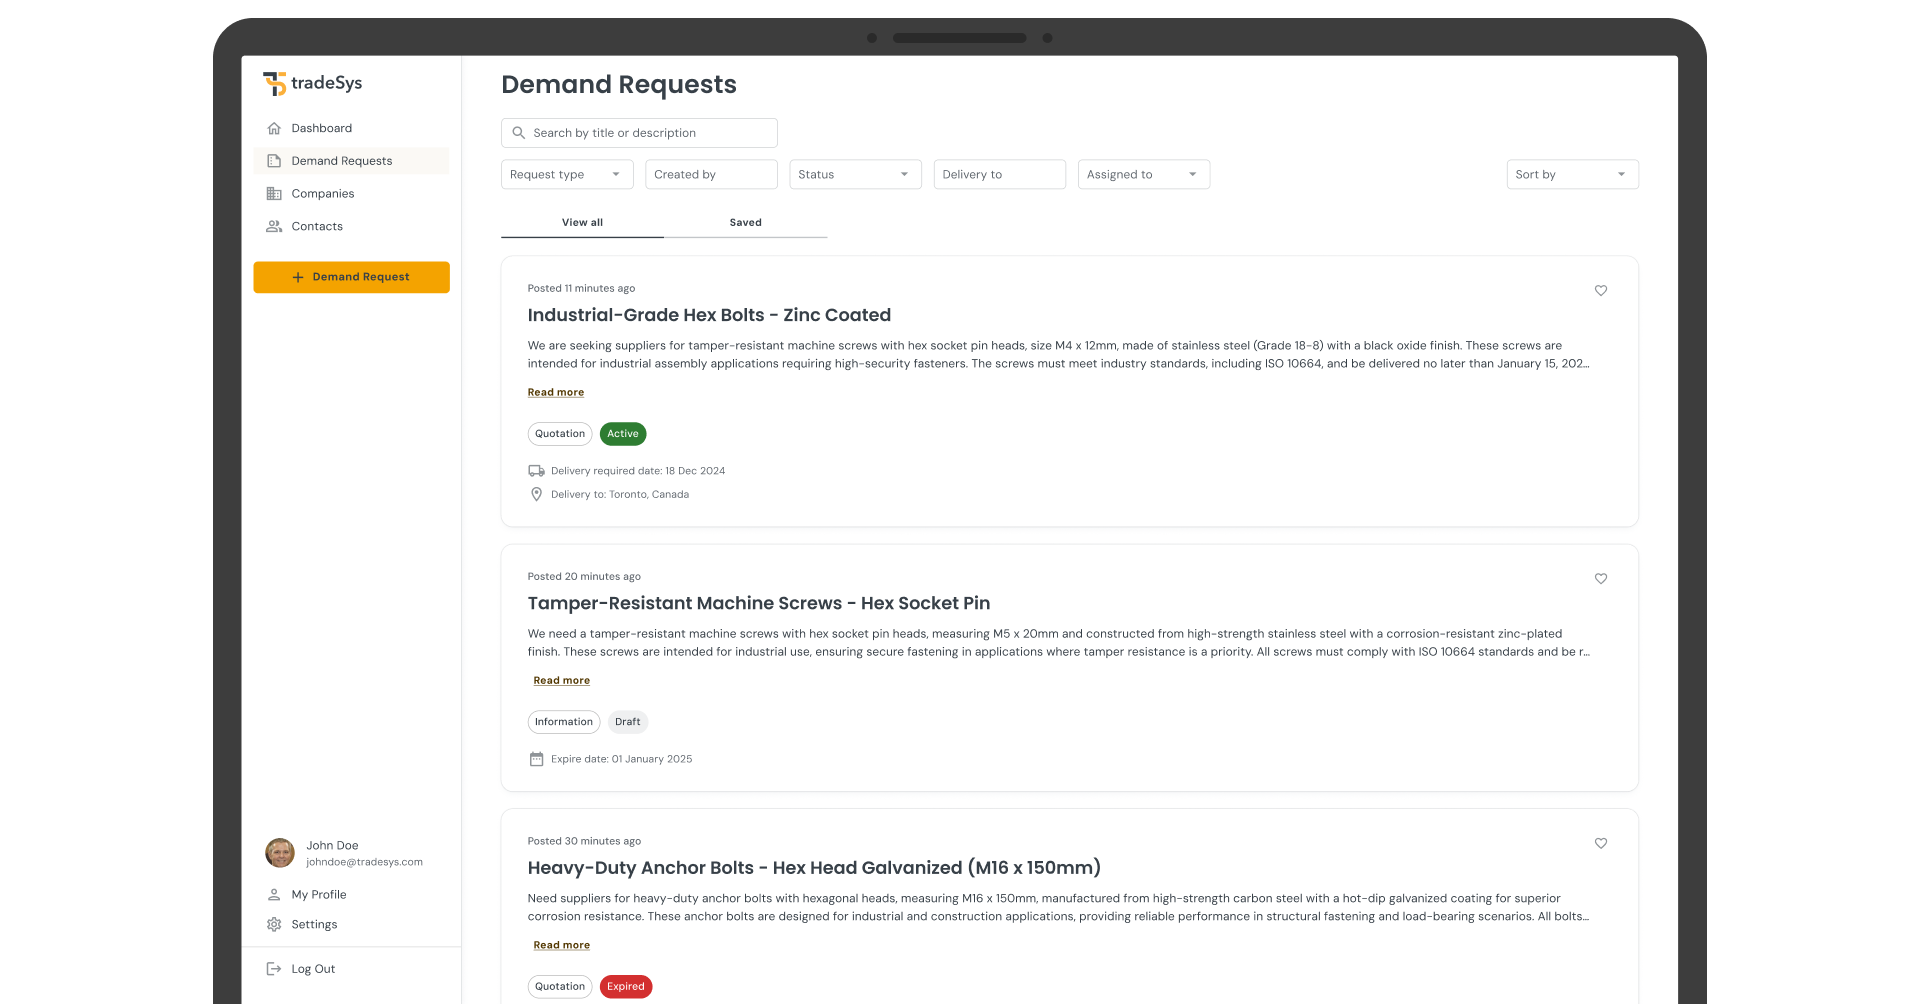
Task: Click the Companies building icon
Action: coord(274,194)
